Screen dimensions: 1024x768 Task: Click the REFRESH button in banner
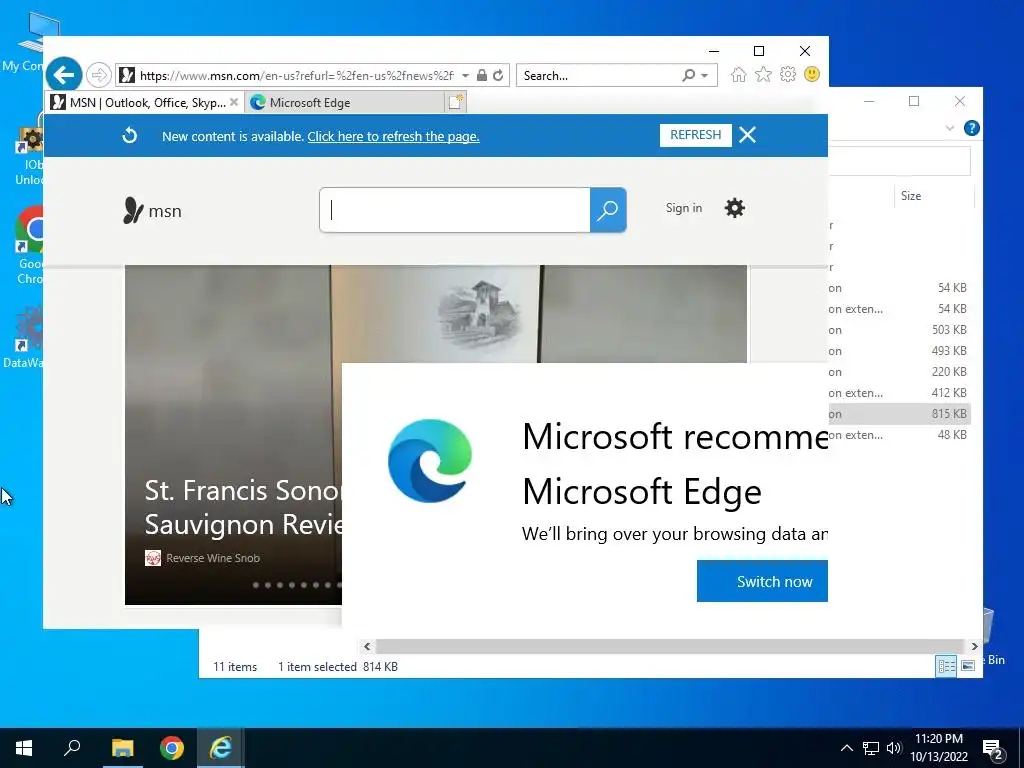pyautogui.click(x=696, y=135)
